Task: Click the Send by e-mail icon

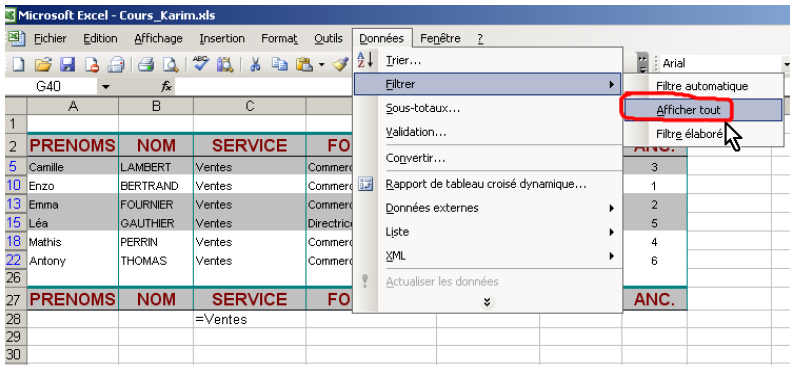Action: coord(116,64)
